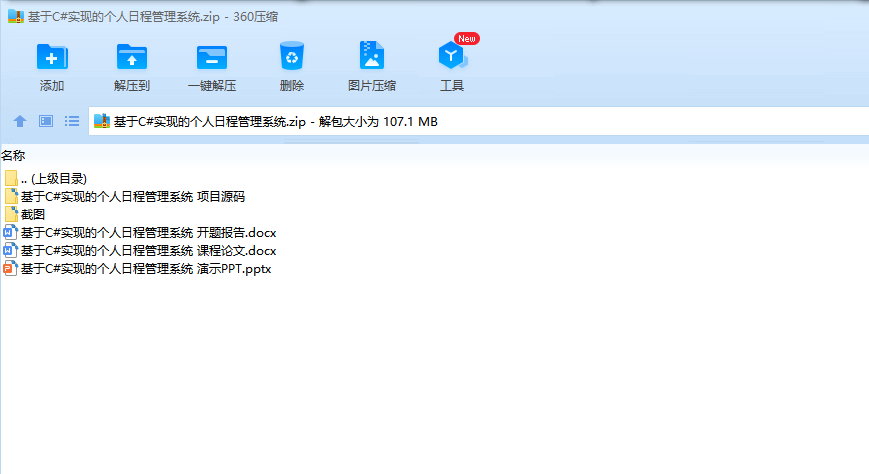Select 基于C#实现的个人日程管理系统 项目源码 folder
The image size is (869, 474).
(133, 197)
